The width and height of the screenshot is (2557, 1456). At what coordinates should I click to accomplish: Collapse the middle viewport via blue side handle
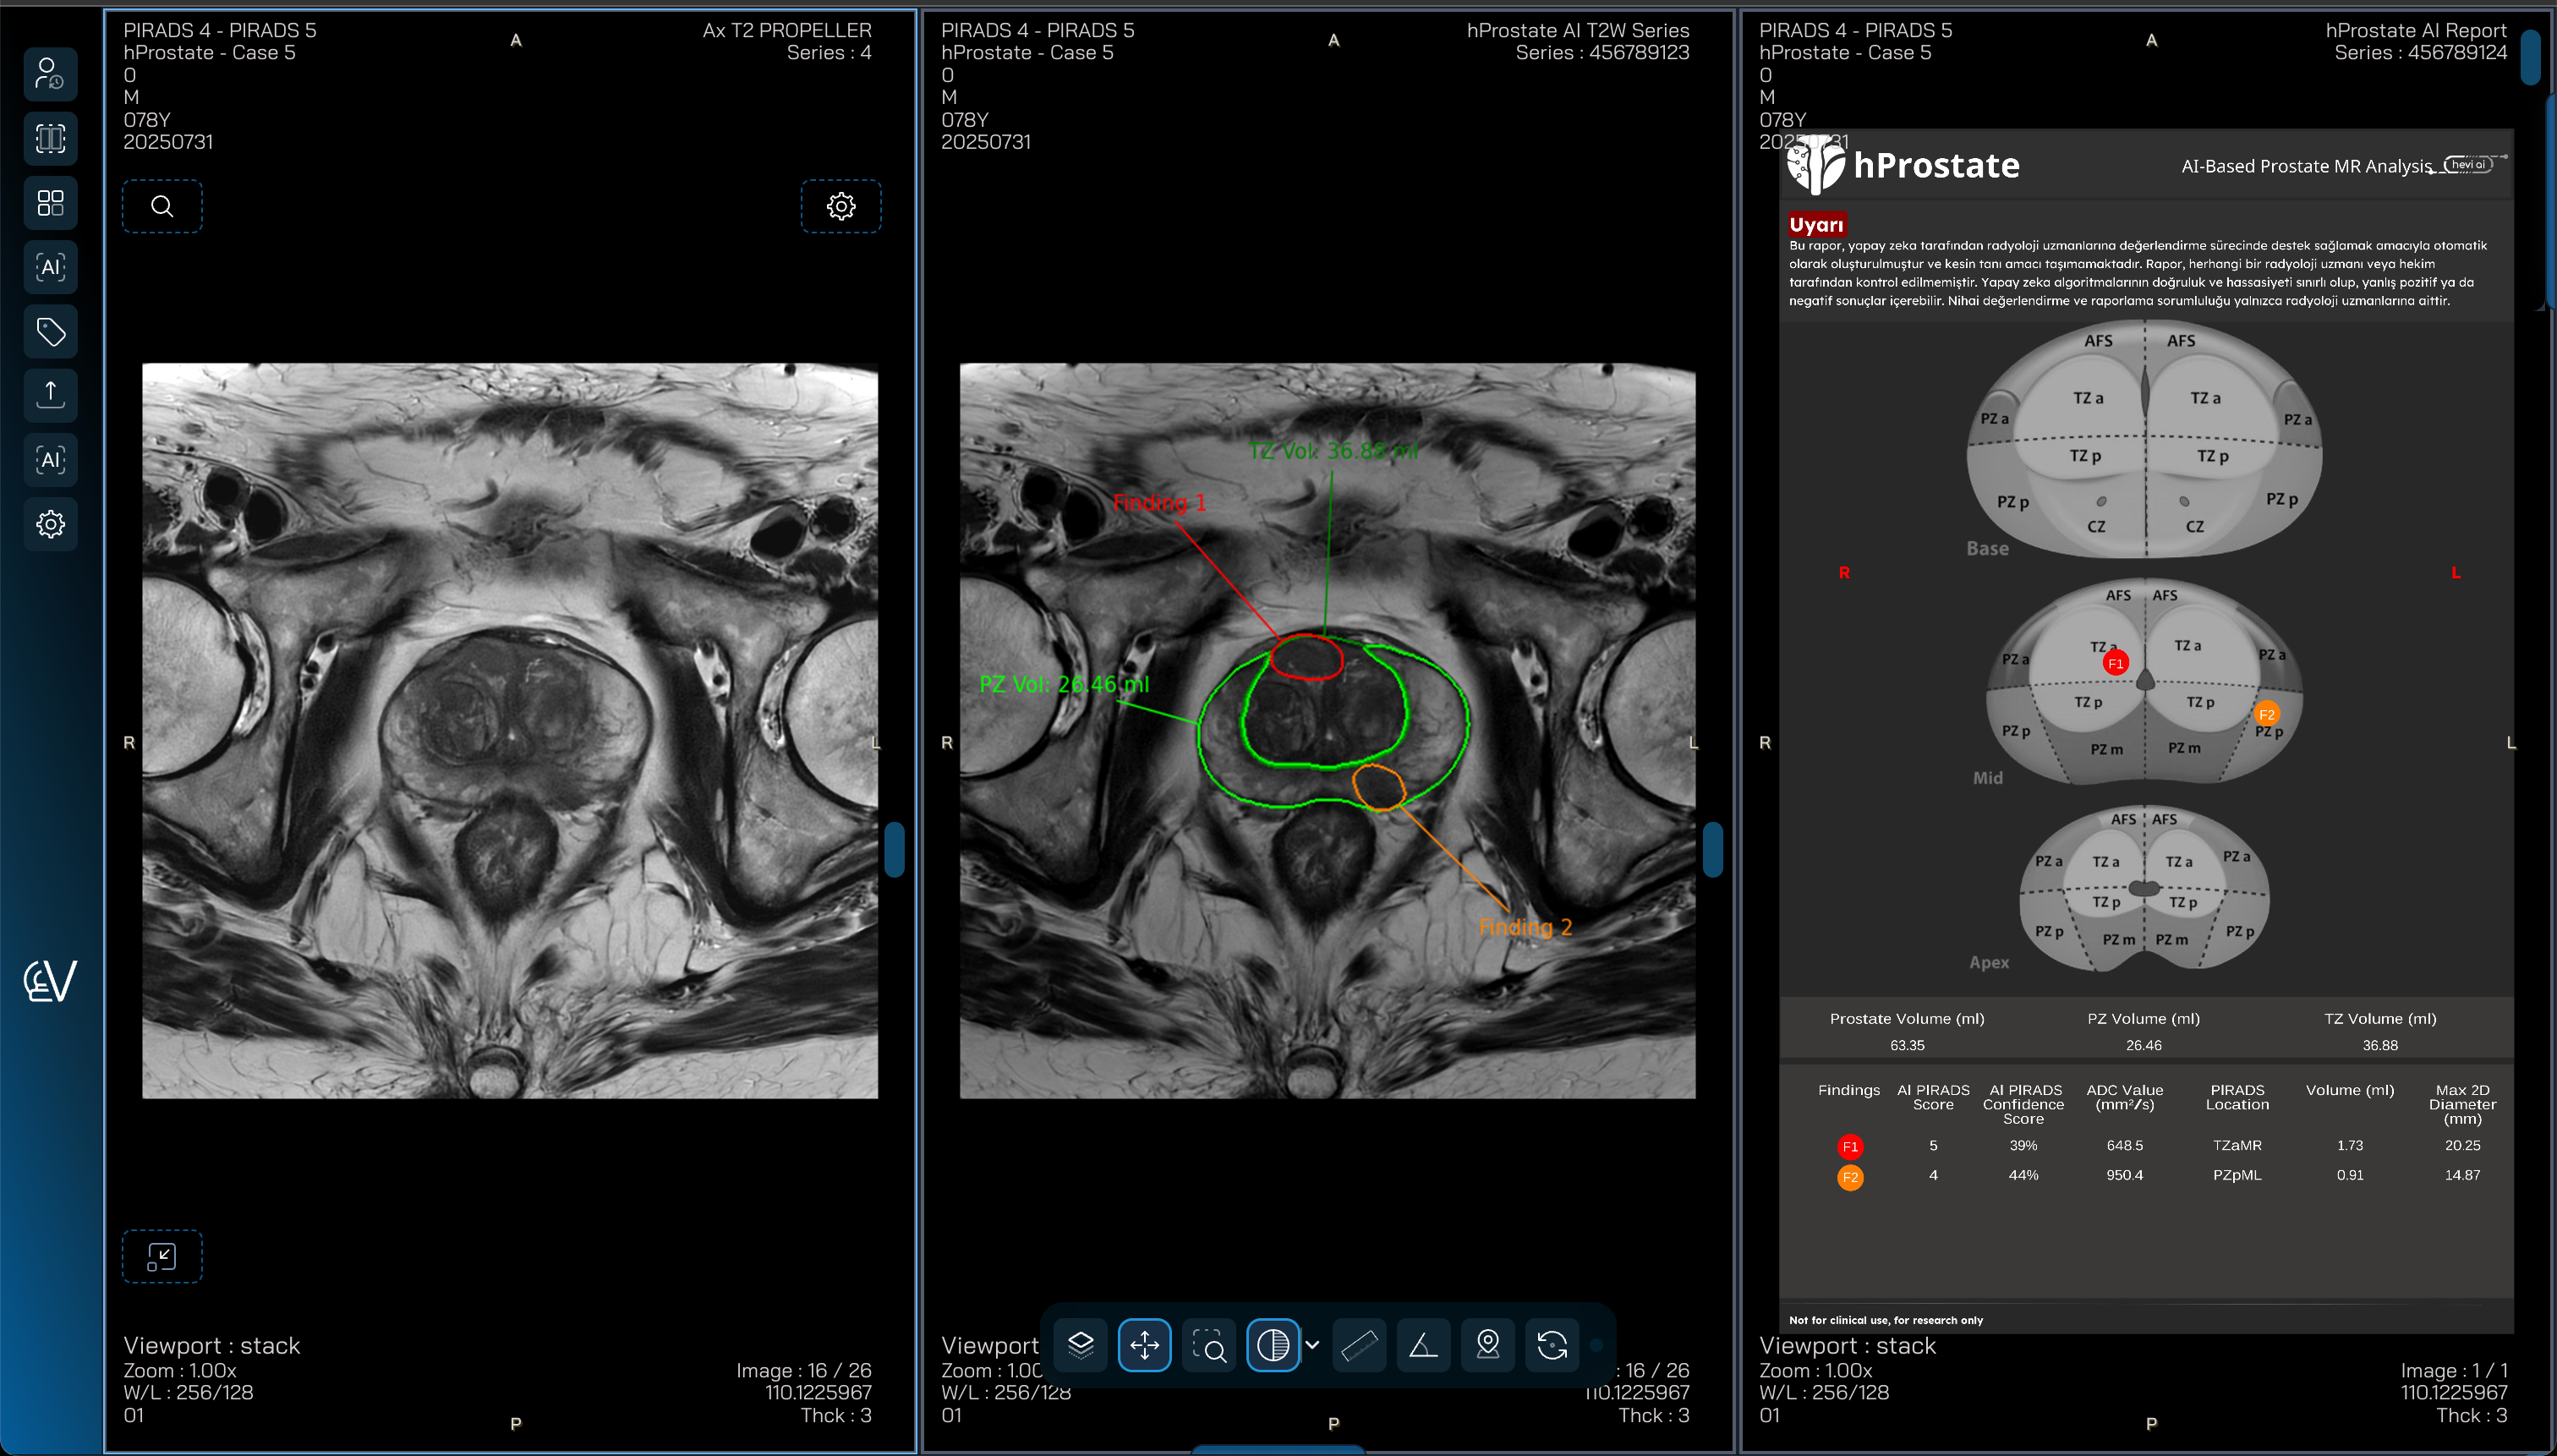pos(1713,850)
